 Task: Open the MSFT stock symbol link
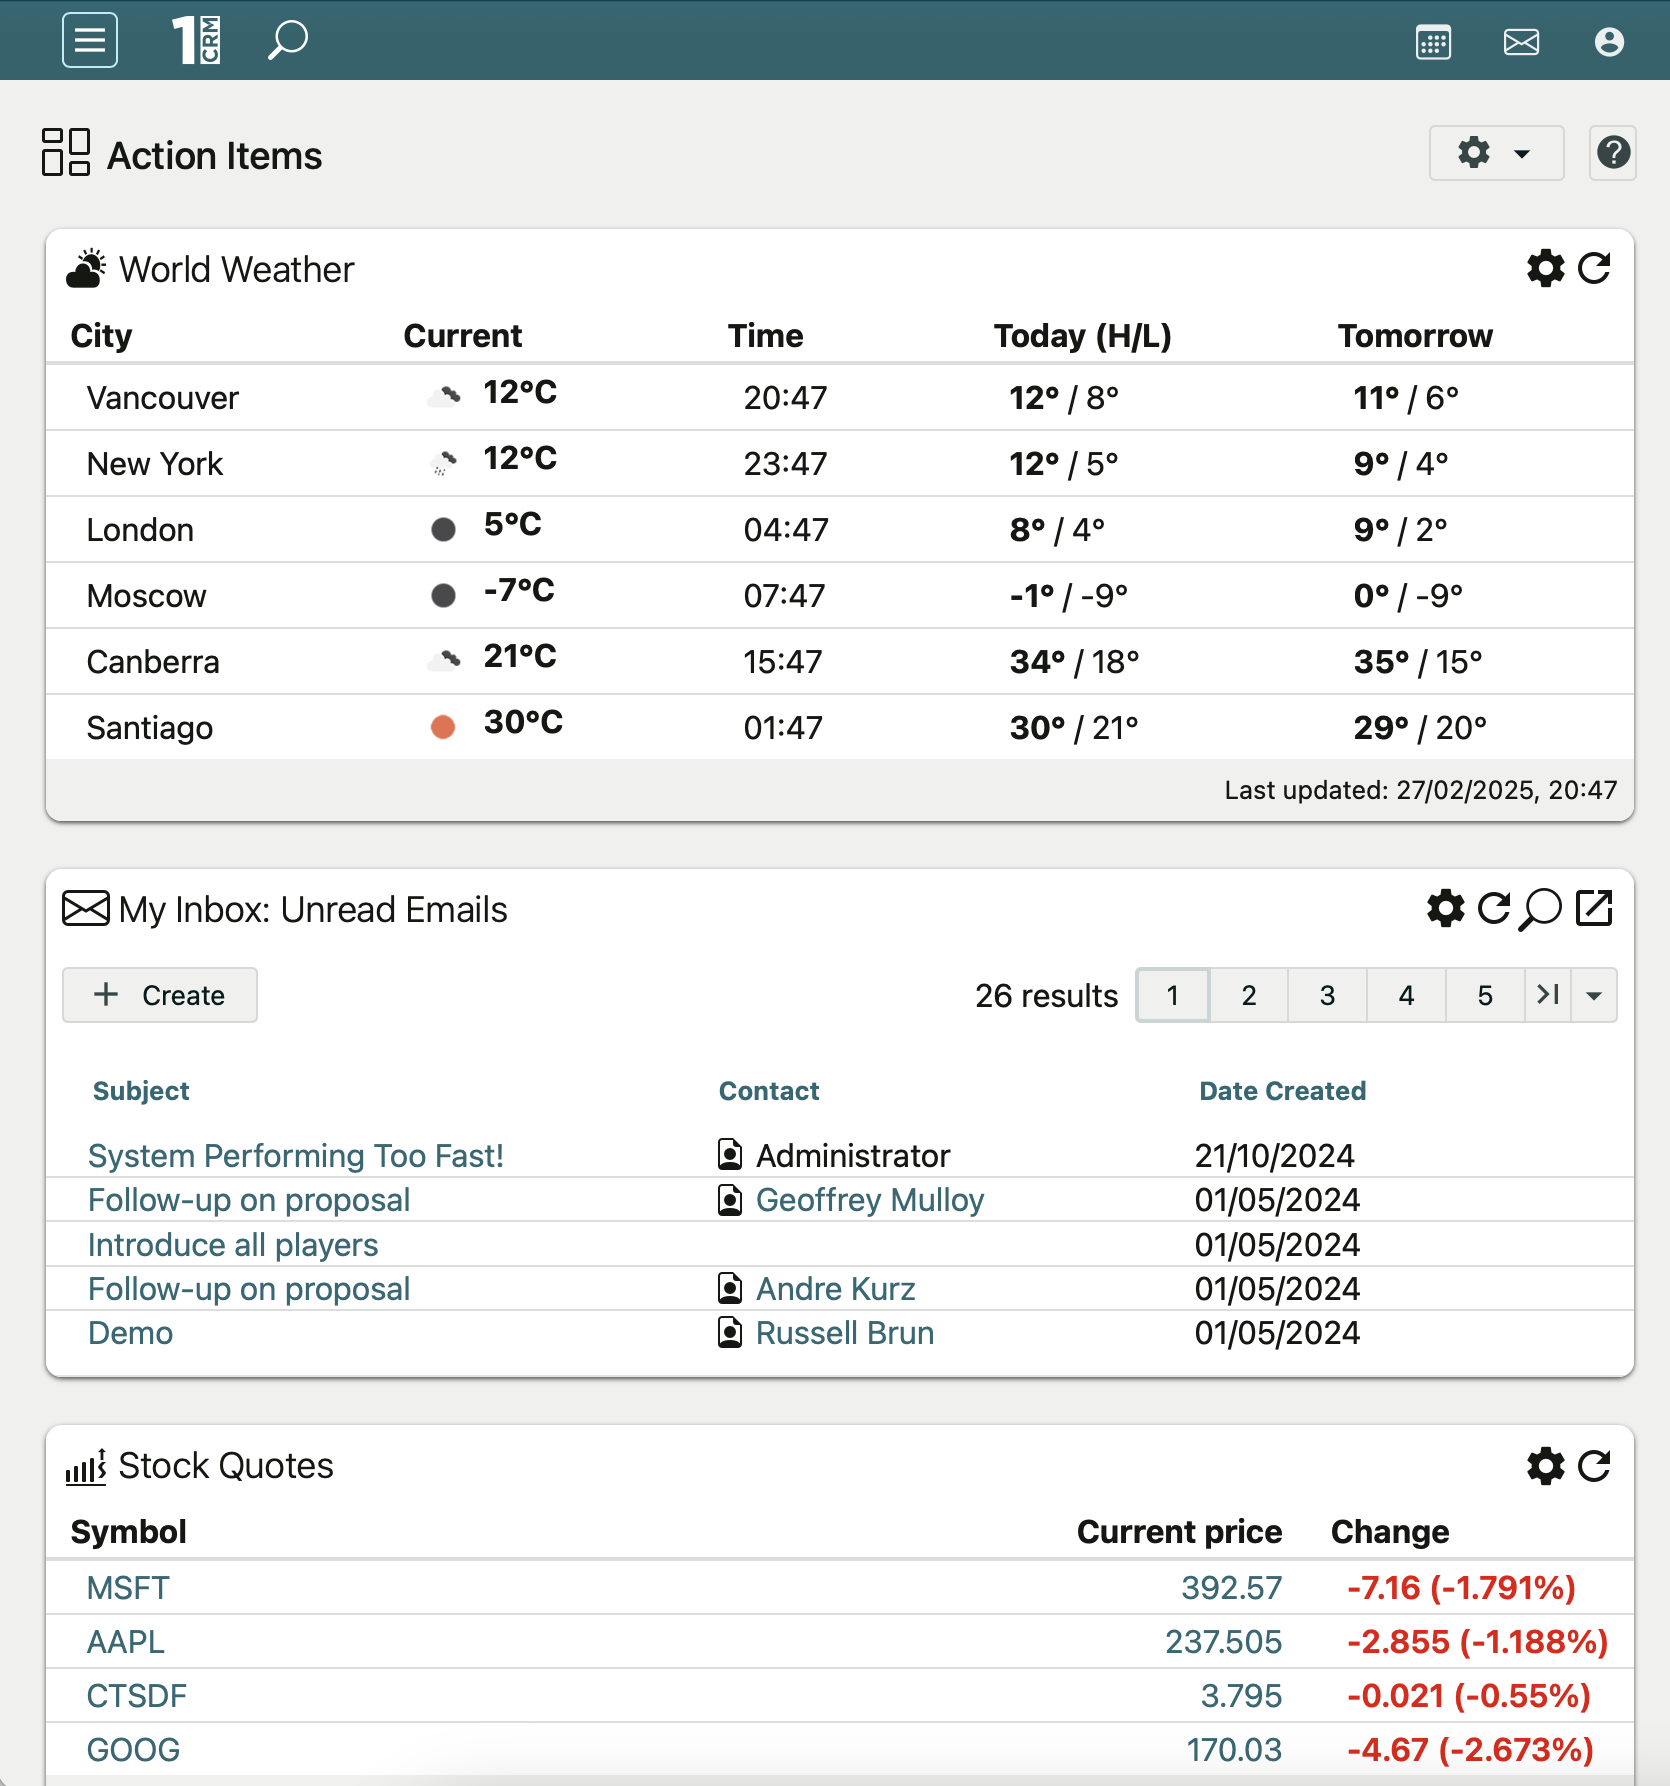coord(128,1588)
